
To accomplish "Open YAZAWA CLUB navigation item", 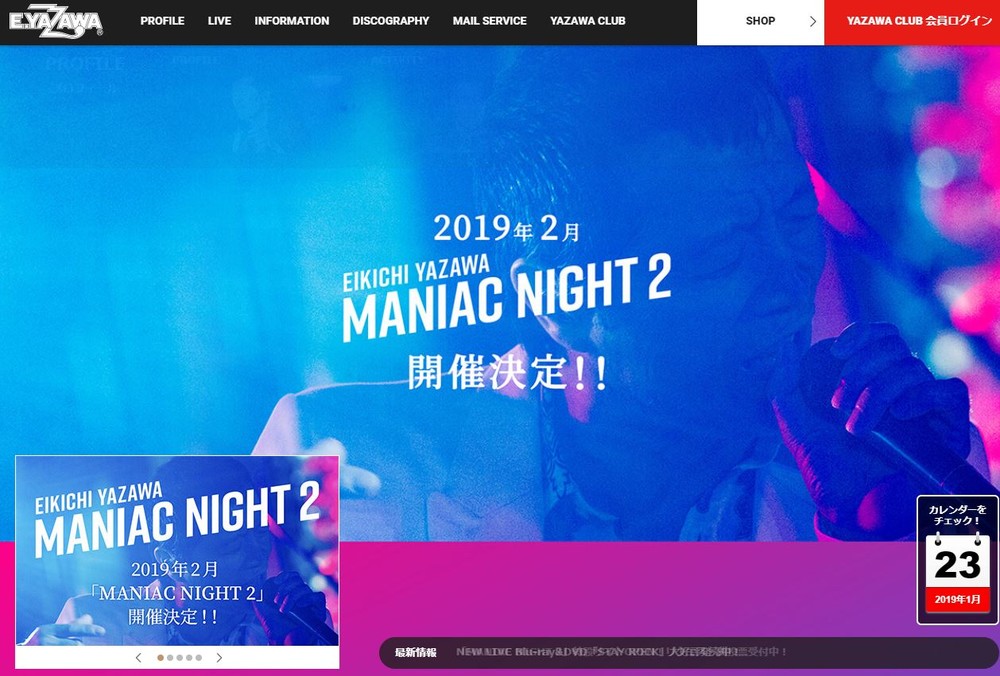I will [588, 21].
